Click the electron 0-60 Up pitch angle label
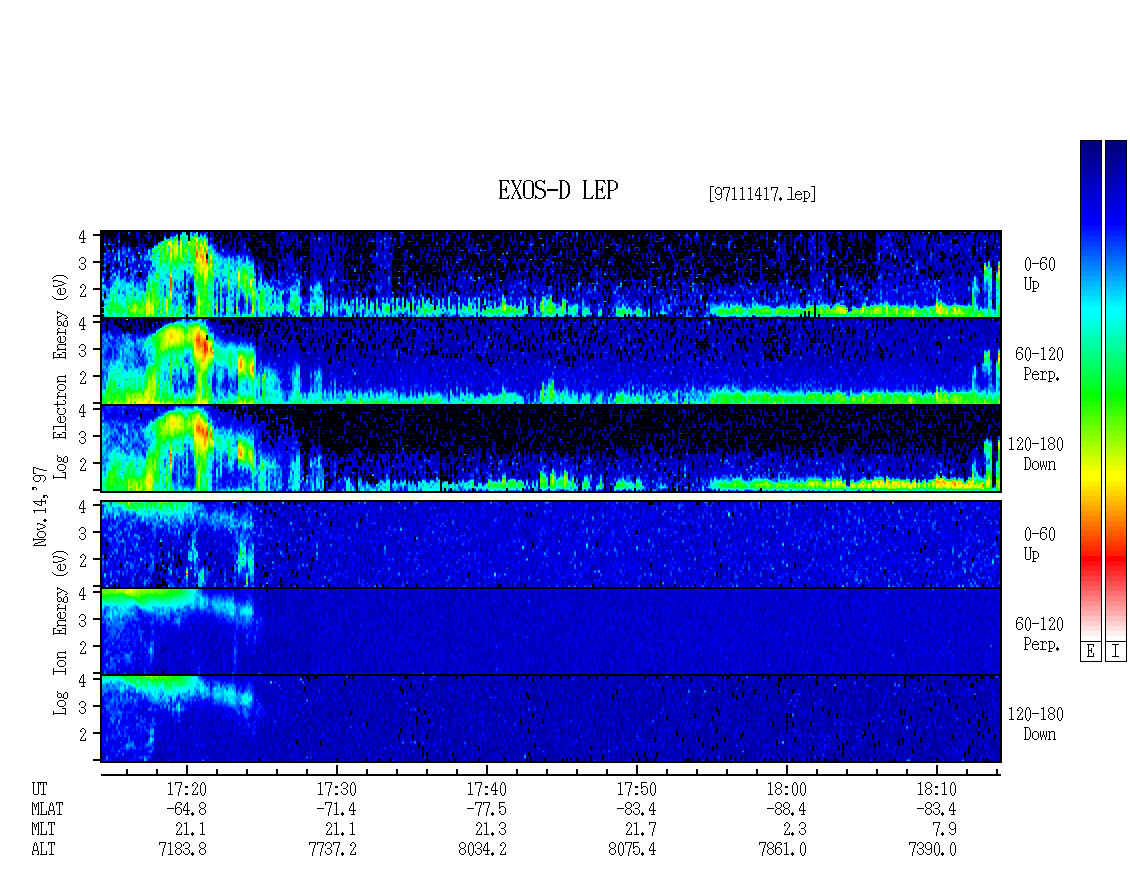The width and height of the screenshot is (1130, 875). (1039, 274)
